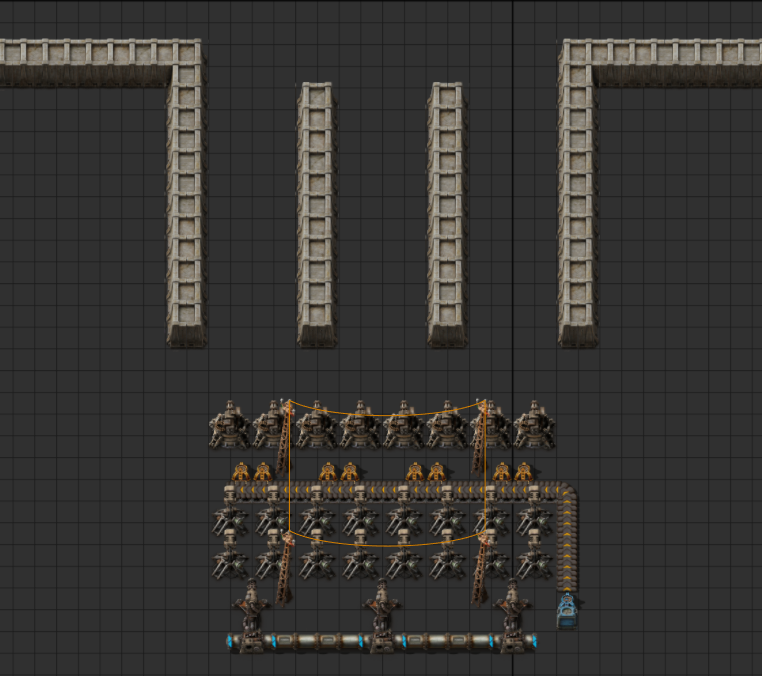Select the blue fast inserter below the belt
The height and width of the screenshot is (676, 762).
point(567,610)
